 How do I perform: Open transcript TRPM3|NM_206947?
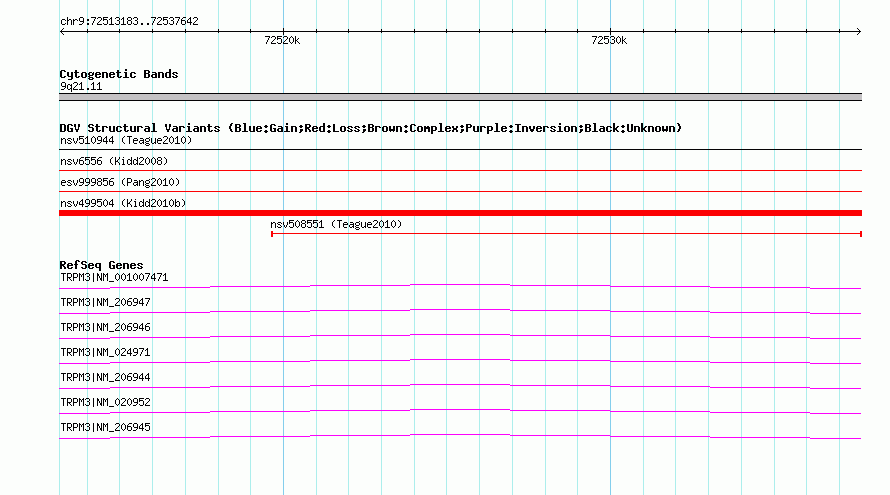(x=106, y=303)
